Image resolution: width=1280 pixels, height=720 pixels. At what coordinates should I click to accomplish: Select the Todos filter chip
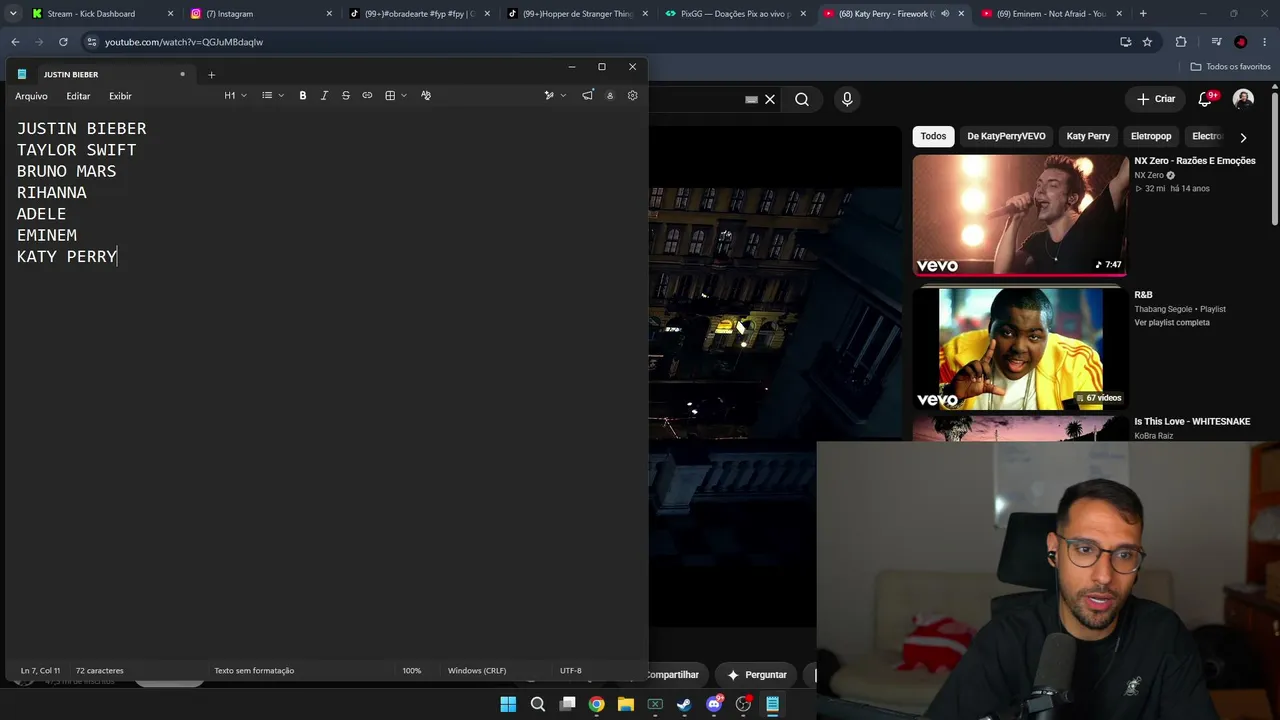pos(933,137)
